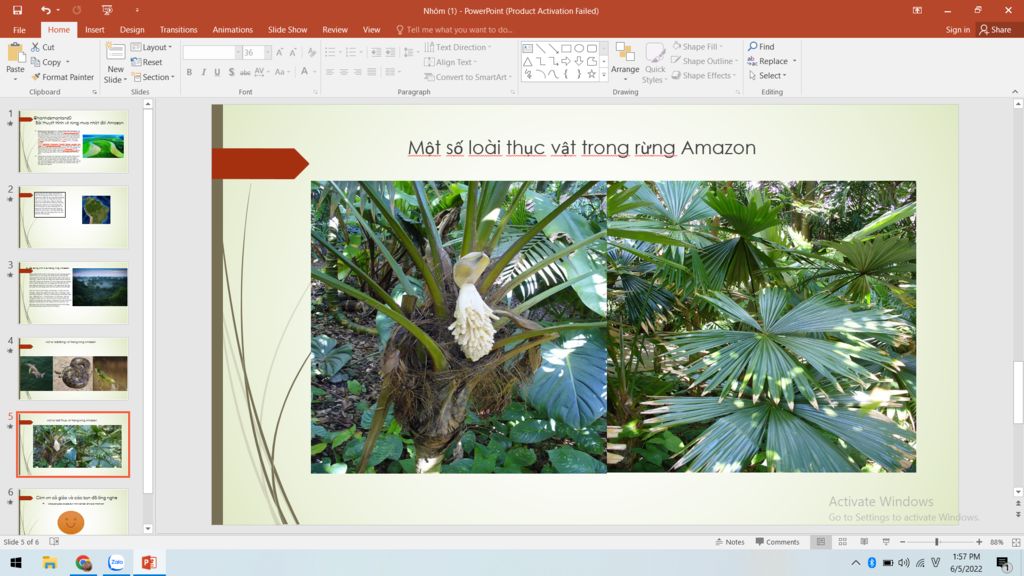Increase font size
The width and height of the screenshot is (1024, 576).
pos(280,52)
